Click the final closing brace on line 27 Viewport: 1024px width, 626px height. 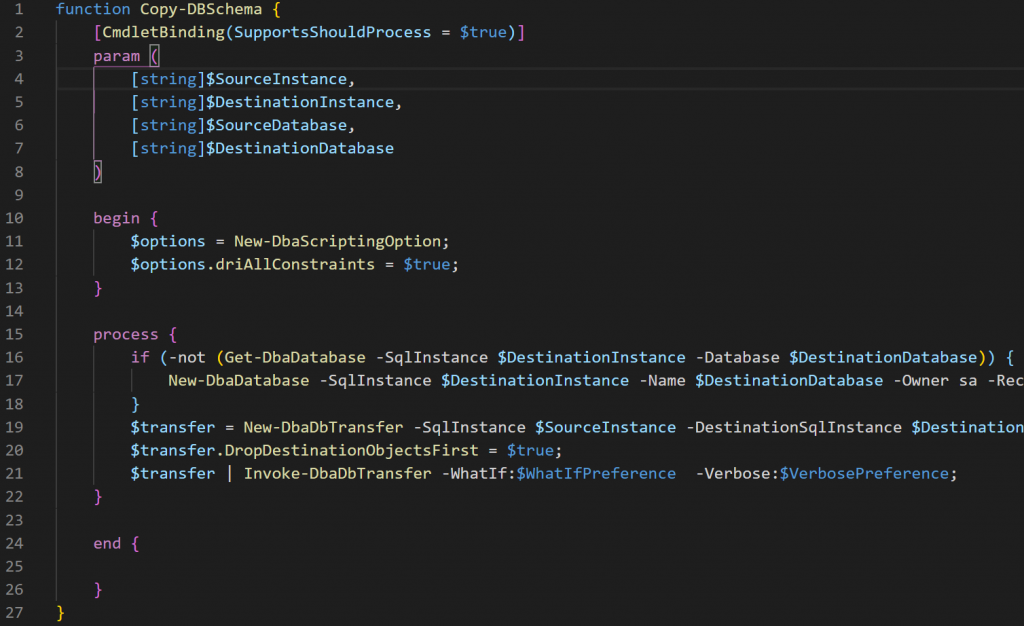(60, 612)
